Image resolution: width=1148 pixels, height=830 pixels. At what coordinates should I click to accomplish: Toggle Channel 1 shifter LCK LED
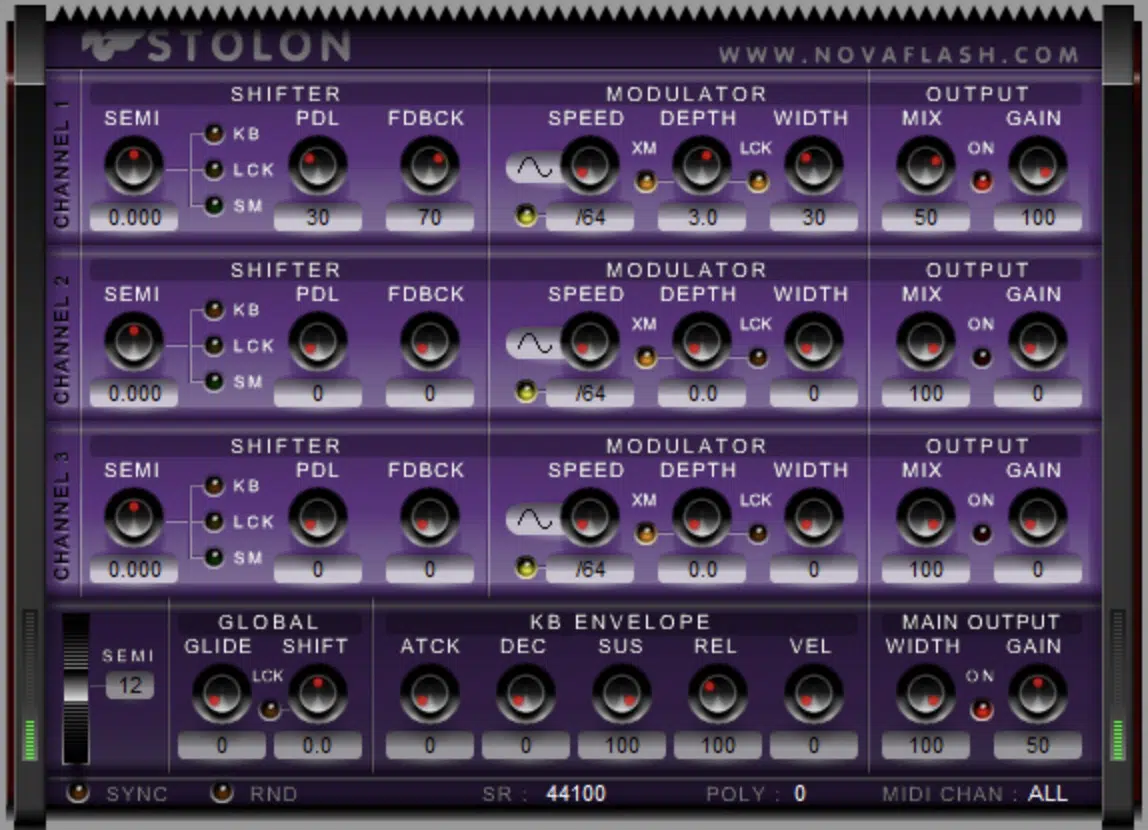click(x=214, y=170)
